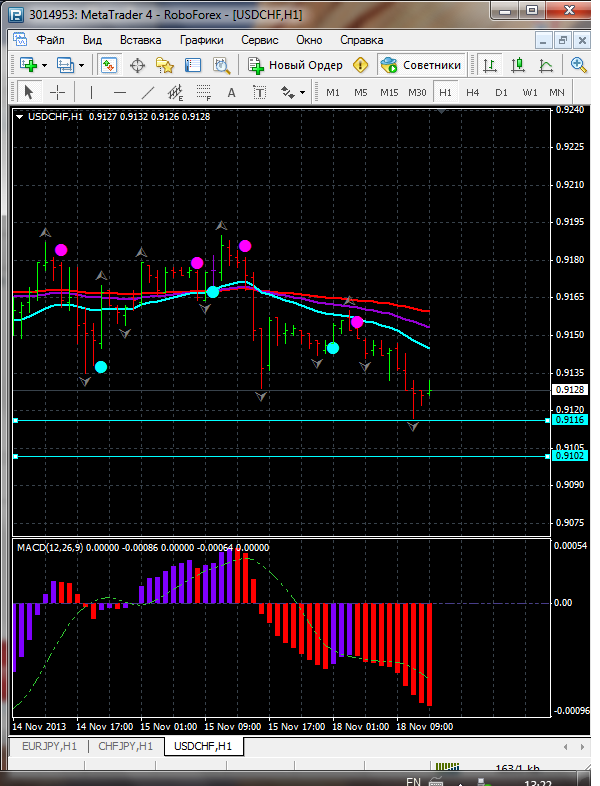Screen dimensions: 600x786
Task: Open the Data Window crosshair-circle icon
Action: tap(137, 65)
